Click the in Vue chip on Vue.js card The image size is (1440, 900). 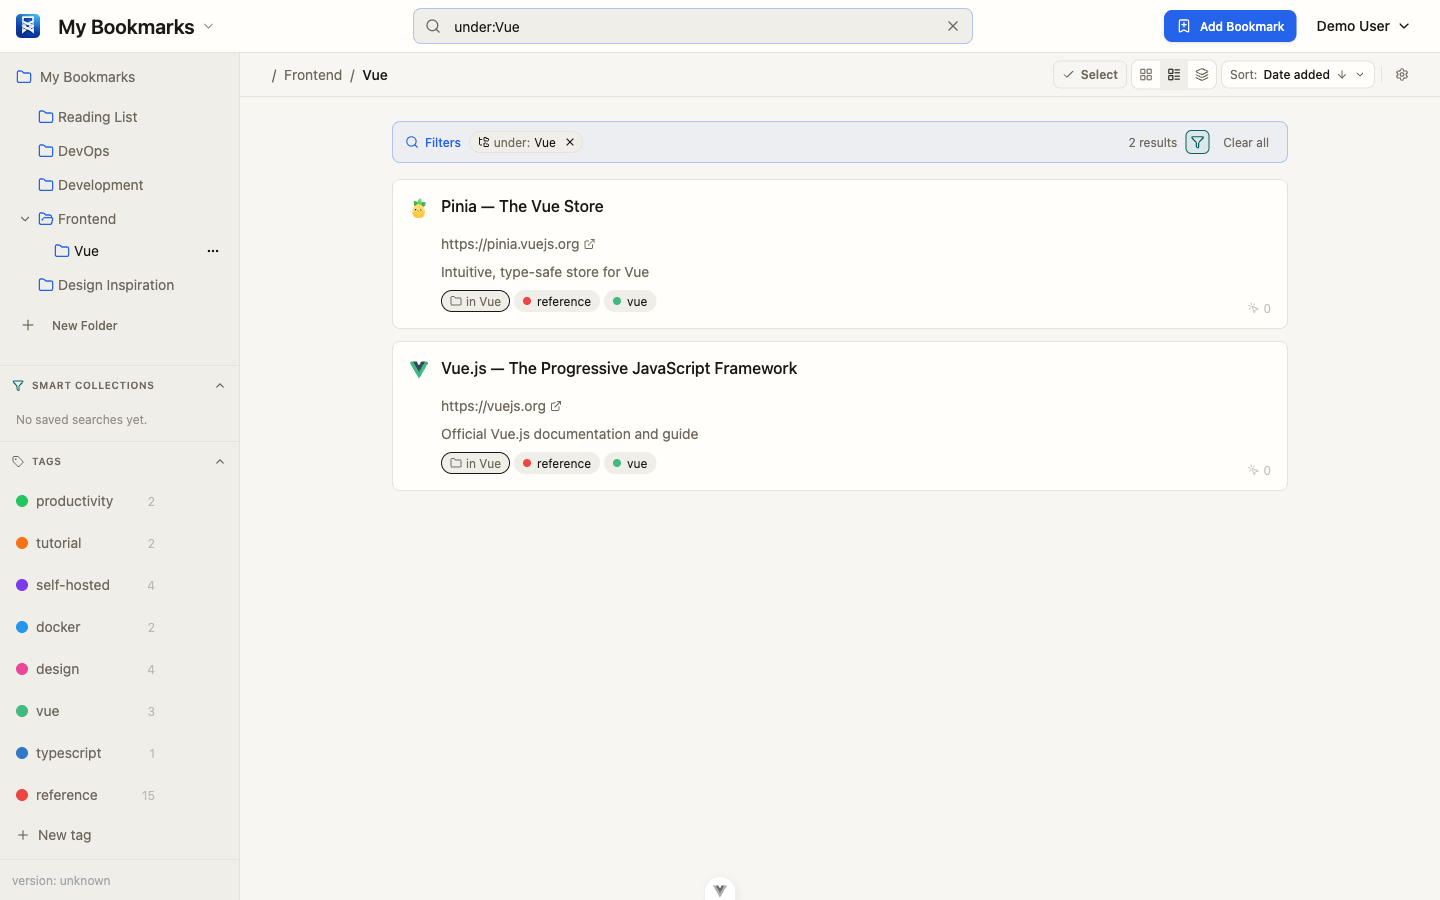point(475,463)
